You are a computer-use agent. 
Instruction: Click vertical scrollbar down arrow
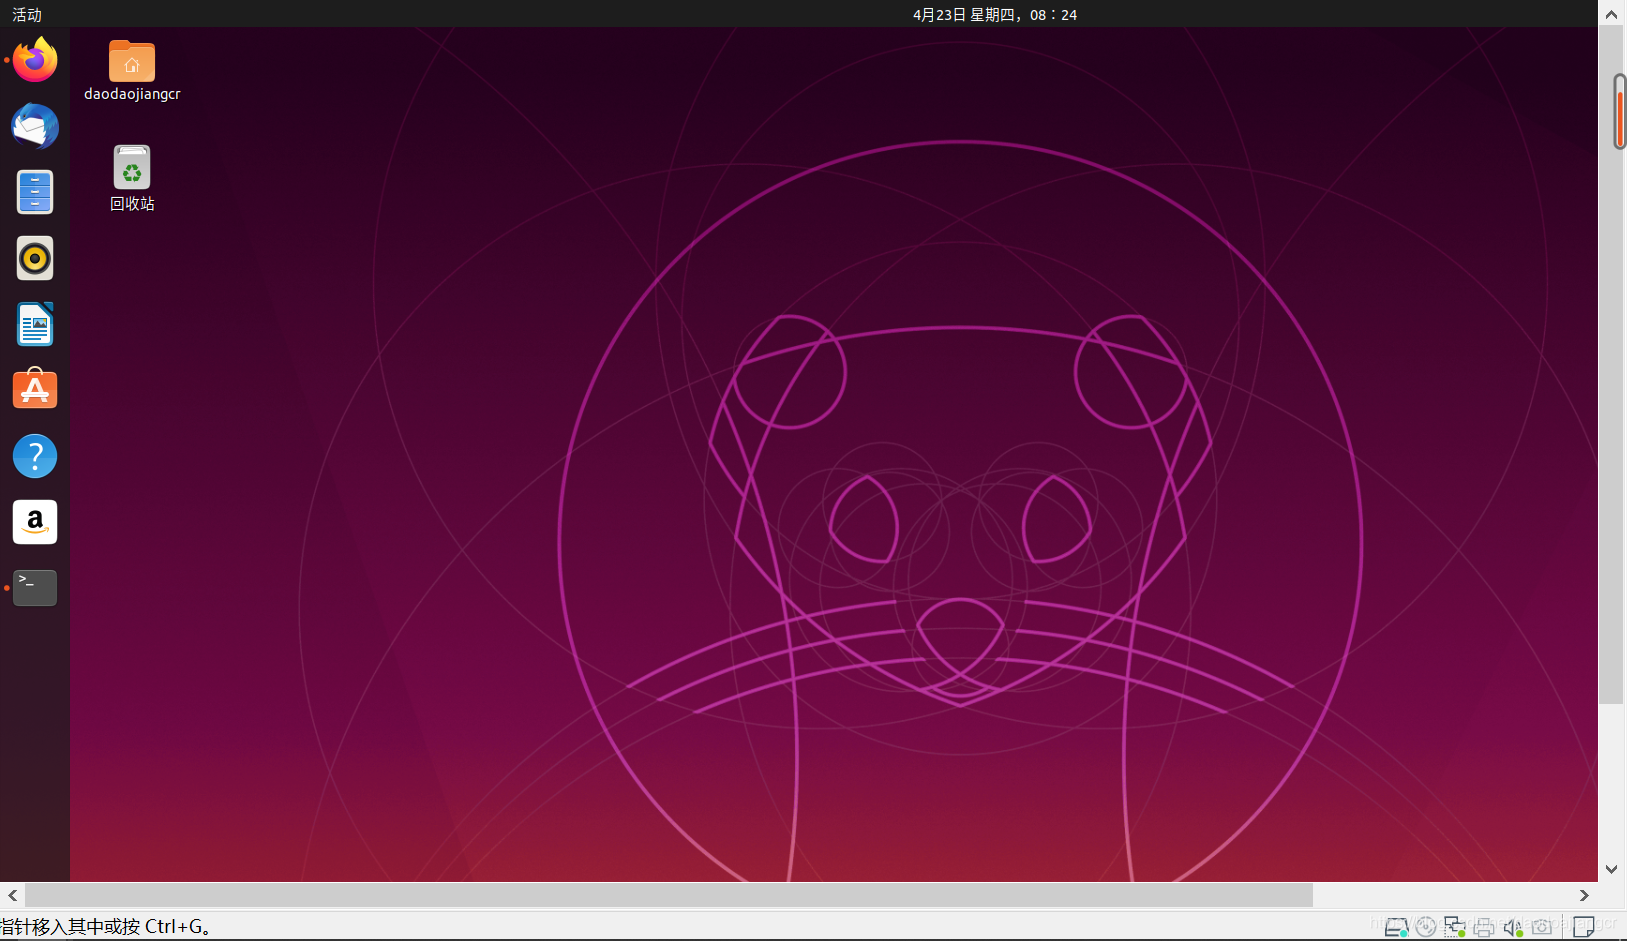(1611, 869)
